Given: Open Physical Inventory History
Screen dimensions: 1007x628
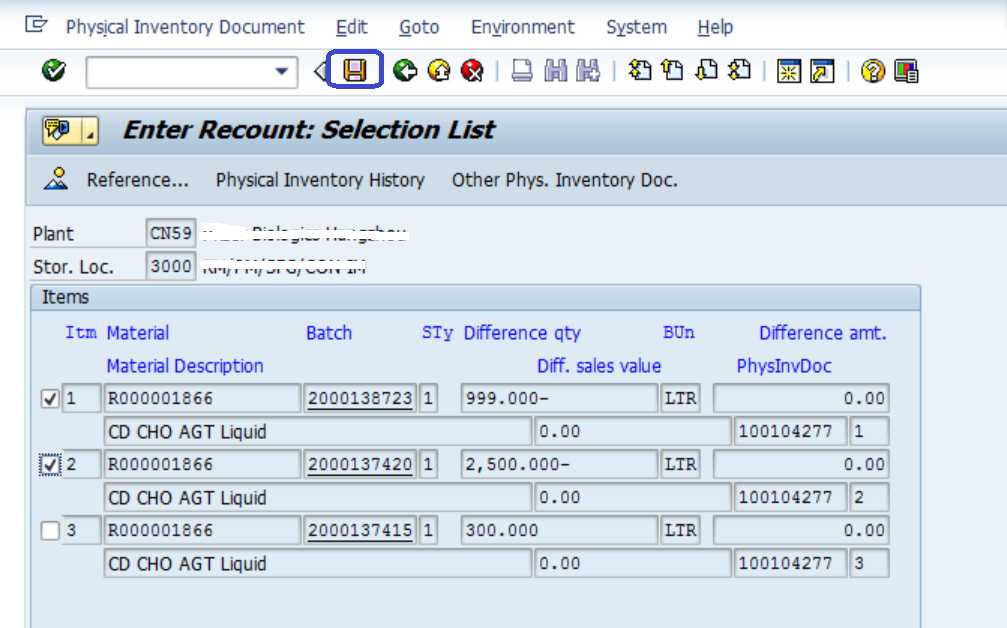Looking at the screenshot, I should point(320,180).
